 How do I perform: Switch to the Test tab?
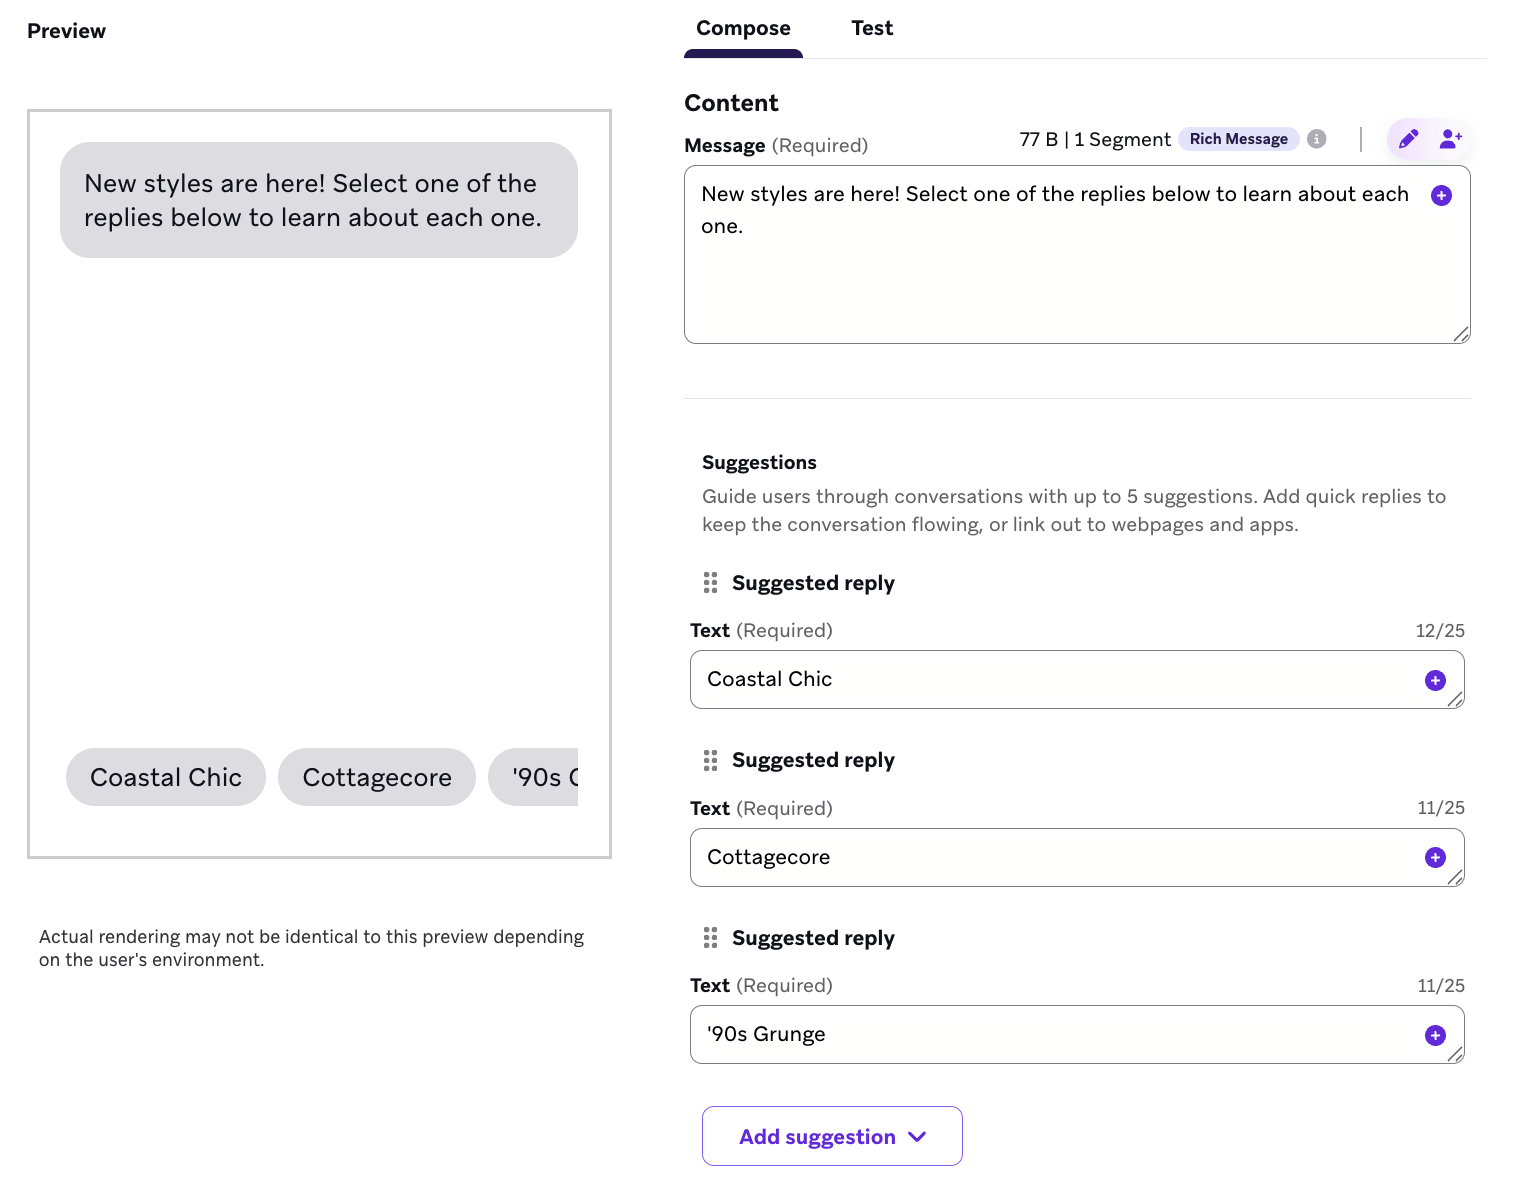pos(871,28)
